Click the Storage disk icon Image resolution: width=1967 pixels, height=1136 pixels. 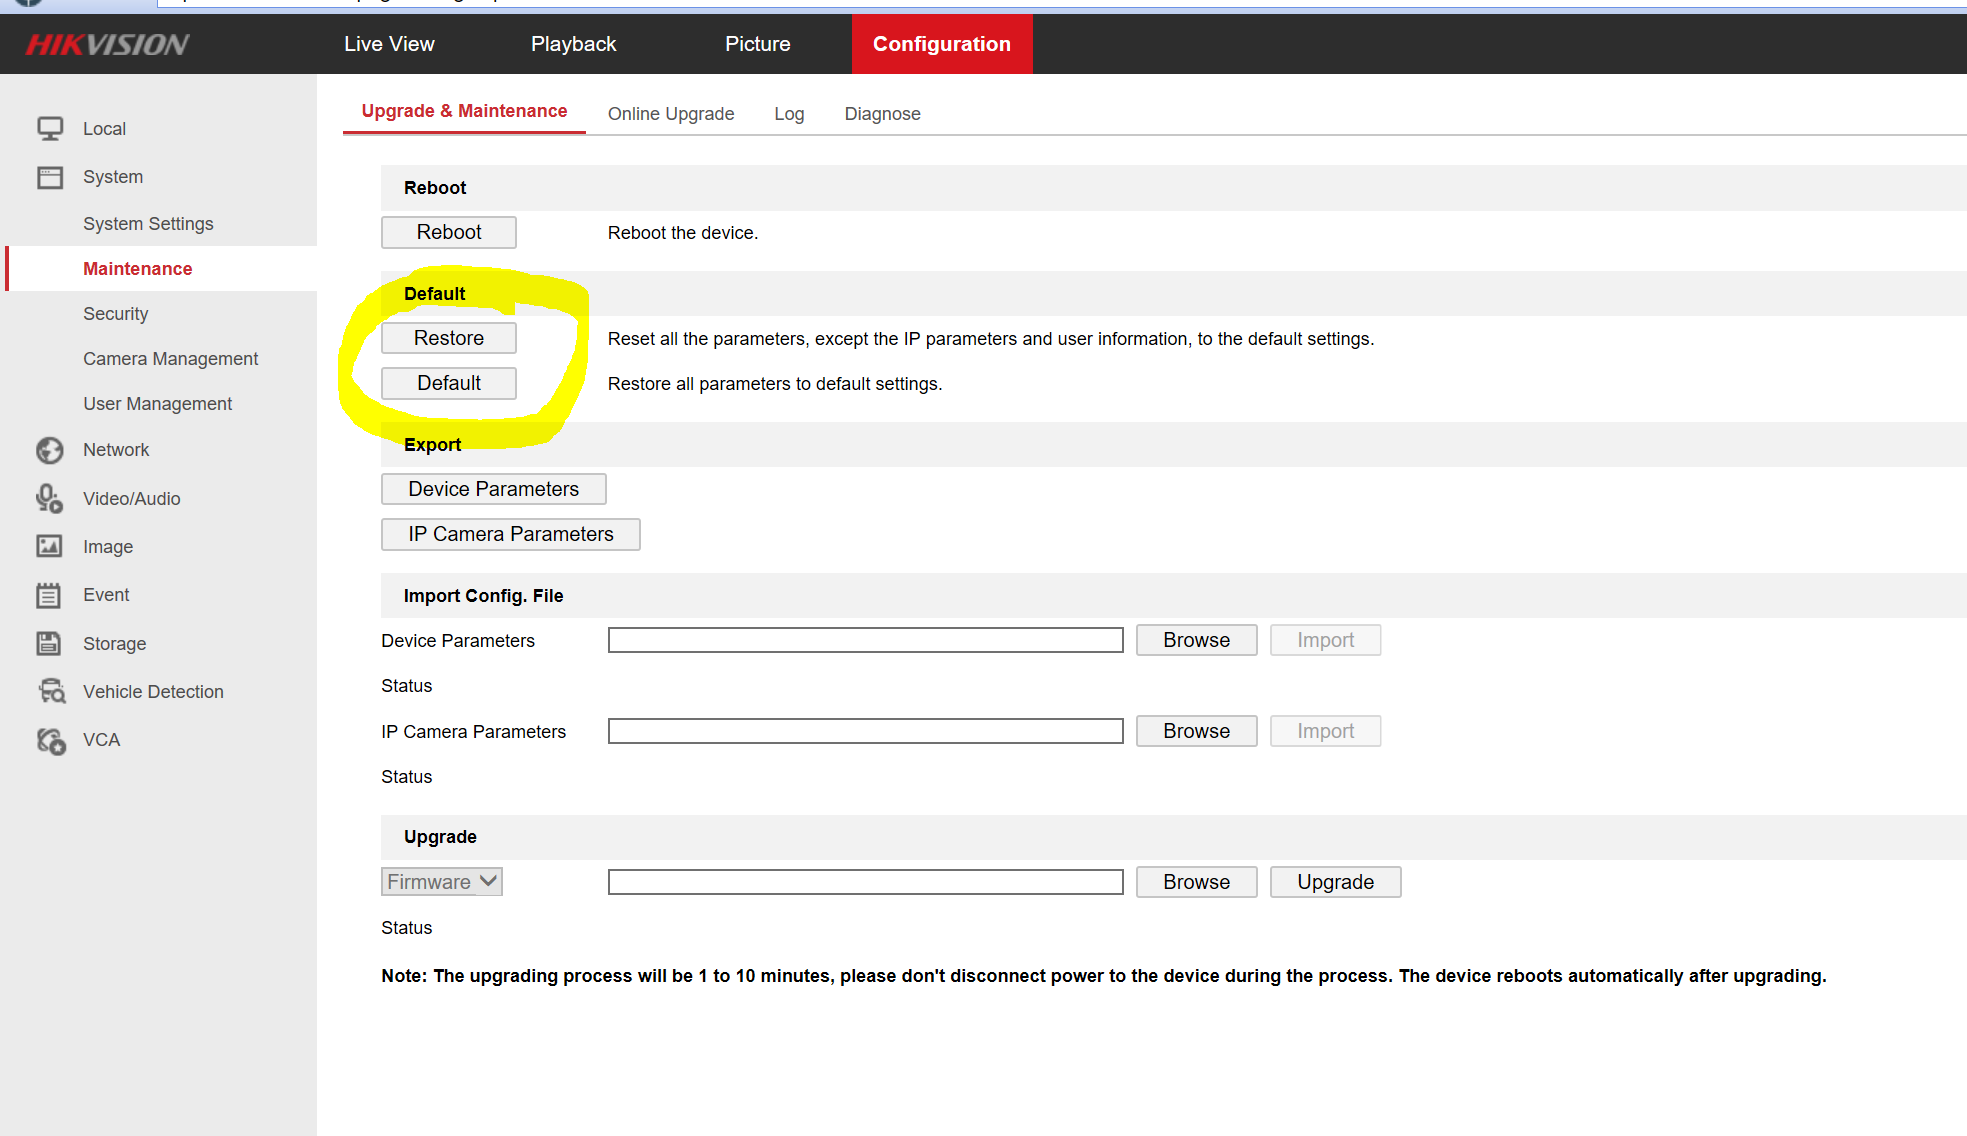pos(50,643)
